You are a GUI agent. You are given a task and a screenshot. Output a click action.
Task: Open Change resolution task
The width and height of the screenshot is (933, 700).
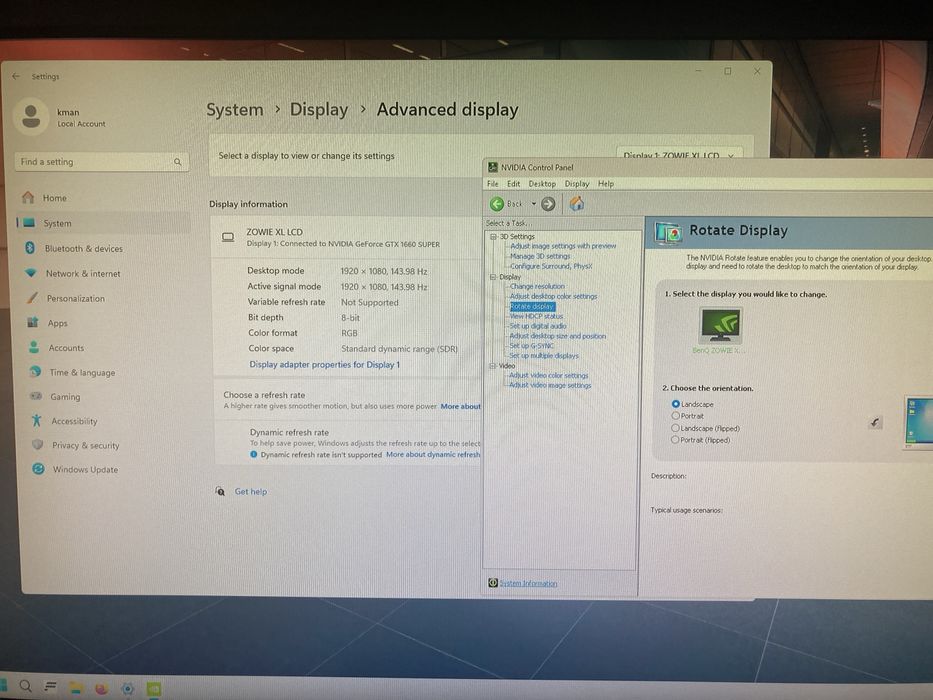point(537,286)
